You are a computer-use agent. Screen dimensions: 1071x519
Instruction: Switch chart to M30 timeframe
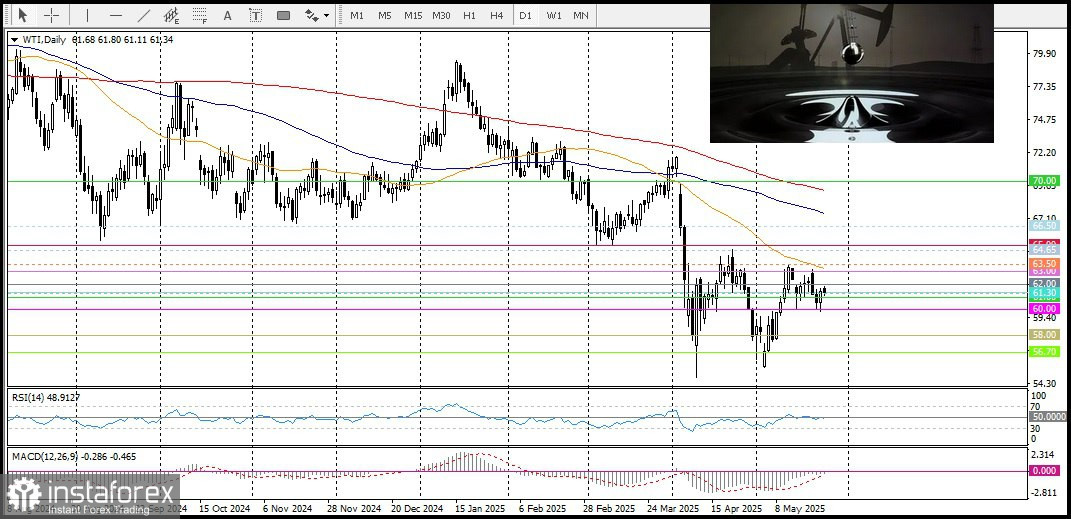click(x=441, y=15)
